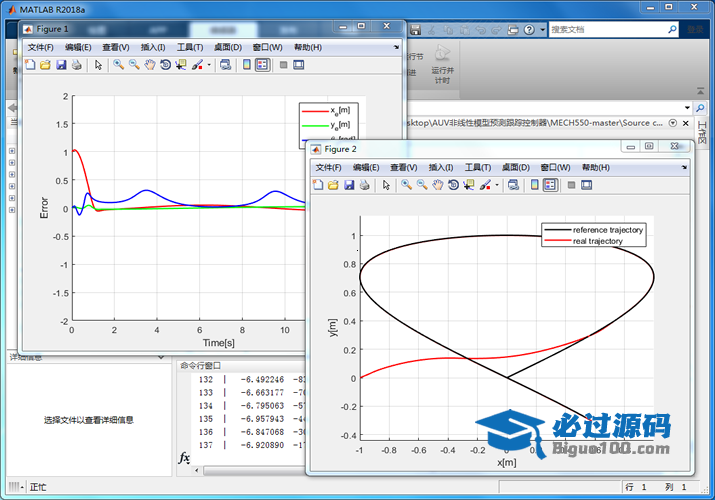715x500 pixels.
Task: Open brush color dropdown arrow in Figure 1
Action: [209, 65]
